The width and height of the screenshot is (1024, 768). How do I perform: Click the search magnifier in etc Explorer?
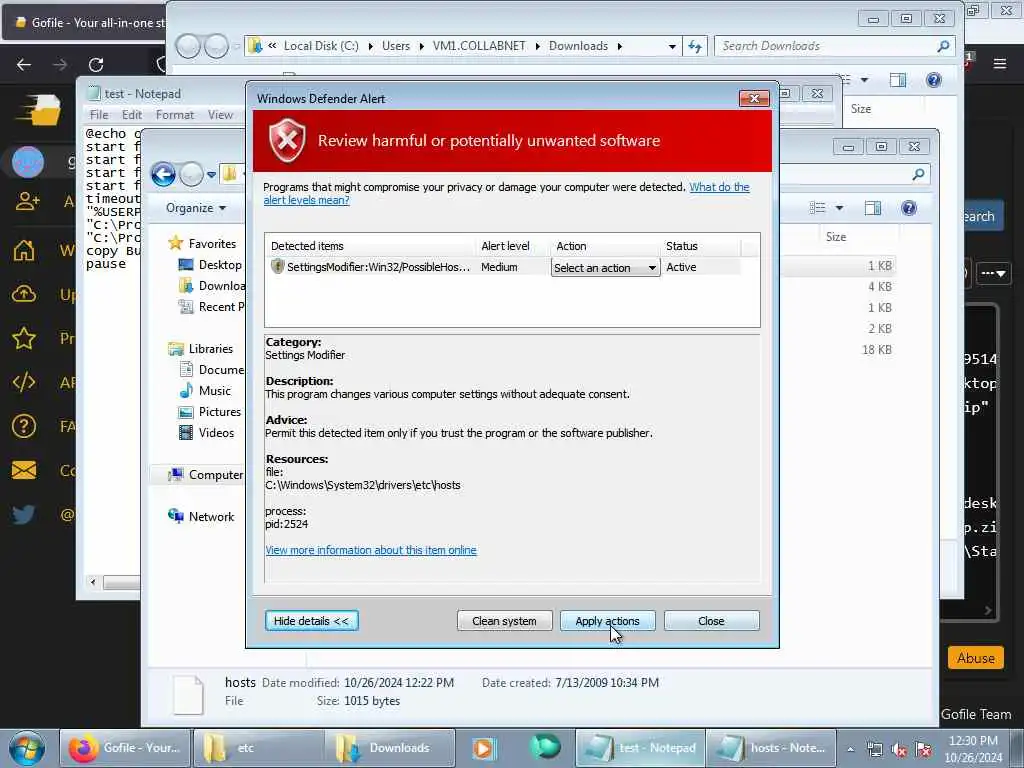coord(919,174)
